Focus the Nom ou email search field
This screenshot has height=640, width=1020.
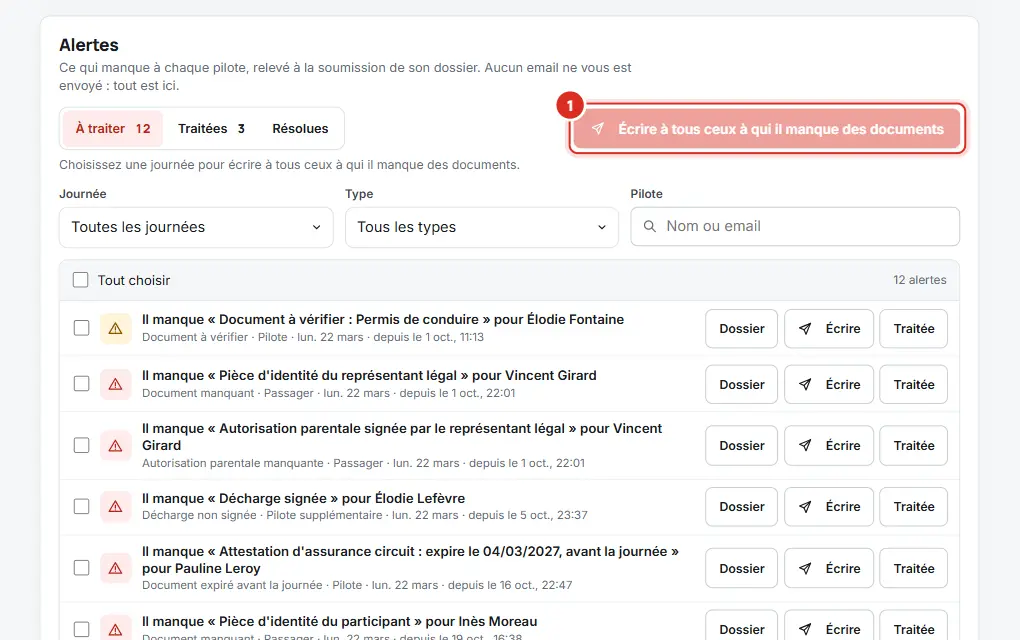pos(795,226)
